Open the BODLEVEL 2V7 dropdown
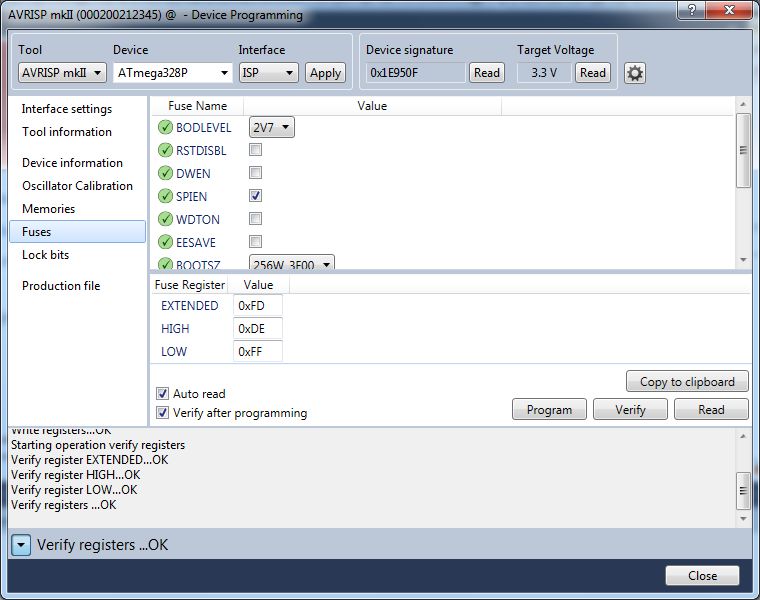The width and height of the screenshot is (760, 600). click(x=271, y=127)
